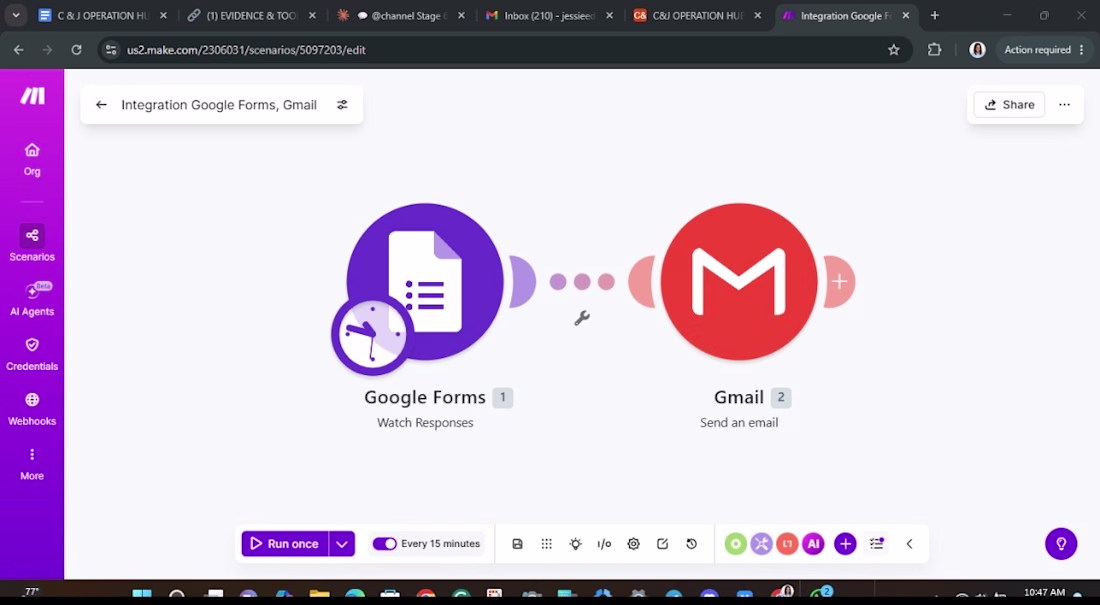Image resolution: width=1100 pixels, height=605 pixels.
Task: Click the Send an email text
Action: point(739,423)
